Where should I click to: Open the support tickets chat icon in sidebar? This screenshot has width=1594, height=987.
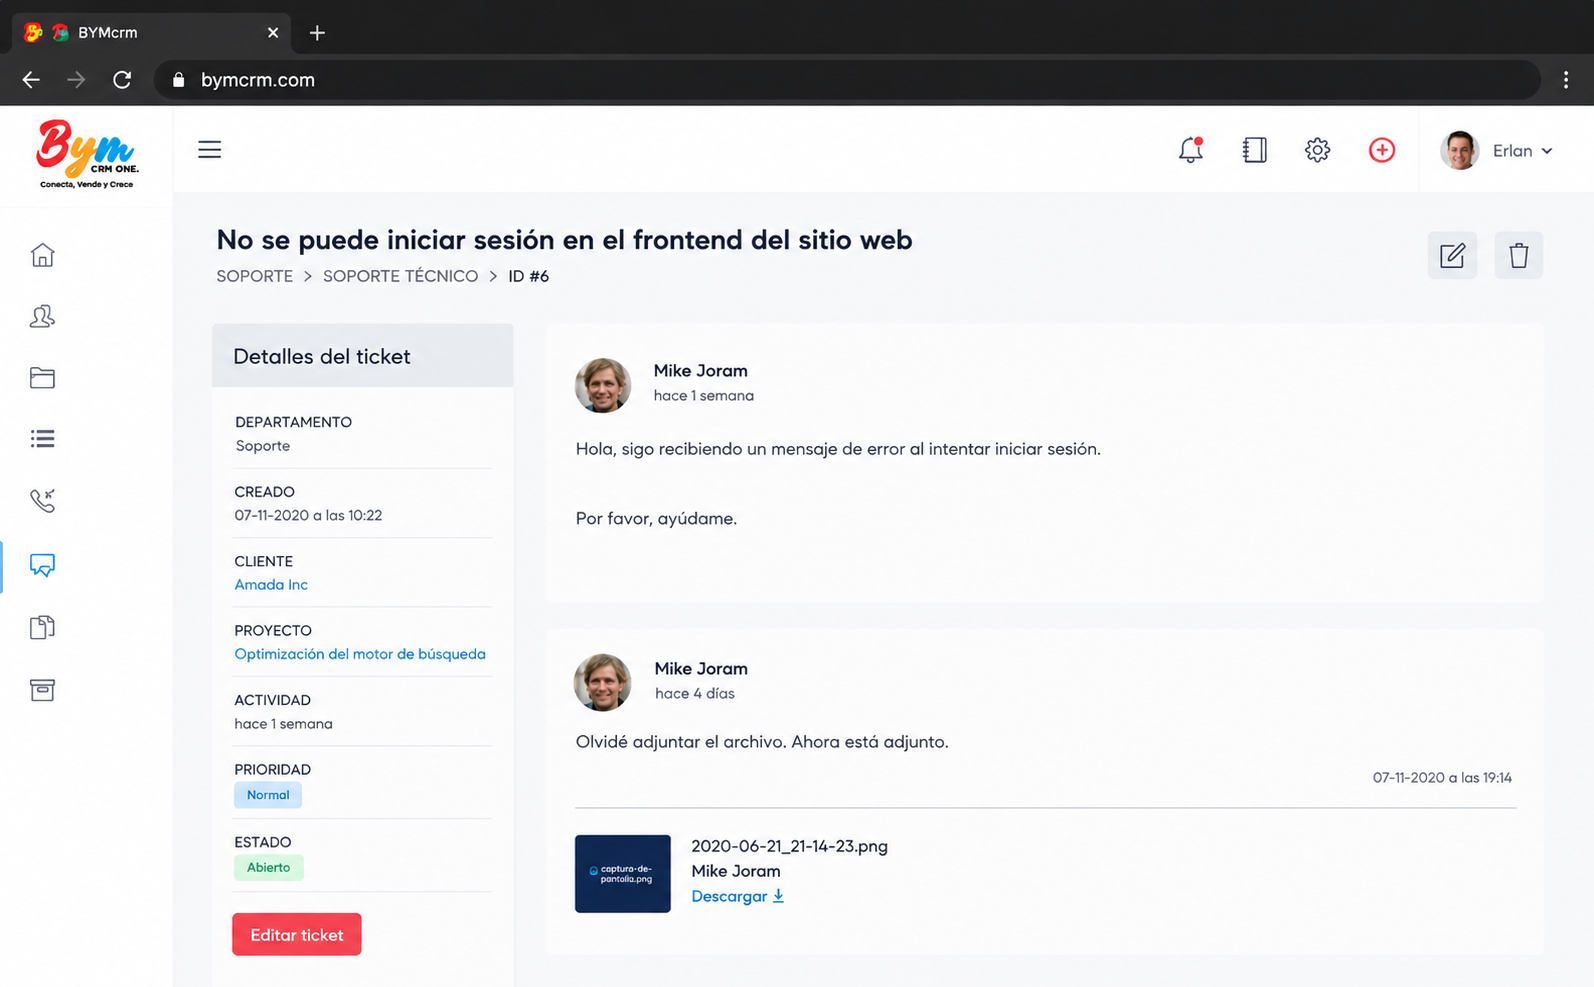pyautogui.click(x=42, y=565)
